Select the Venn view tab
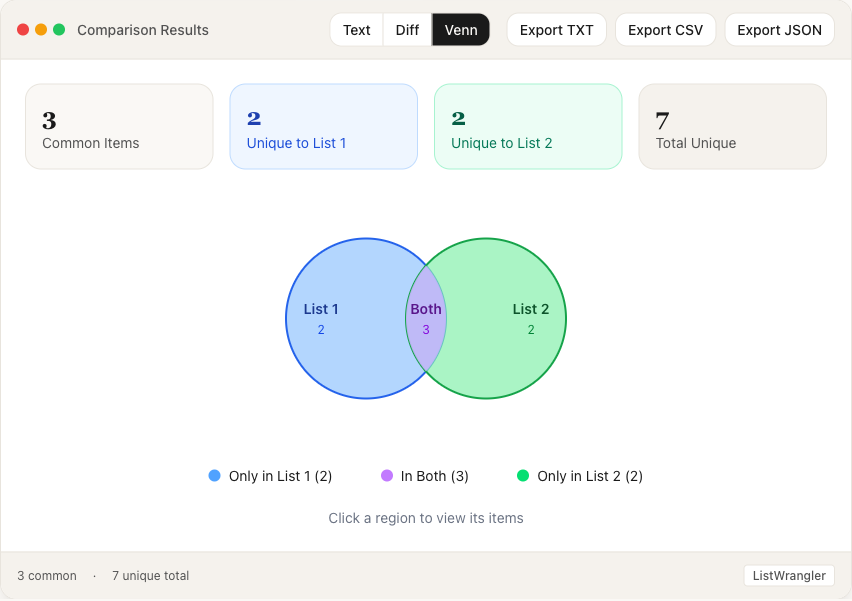The image size is (852, 601). [461, 30]
